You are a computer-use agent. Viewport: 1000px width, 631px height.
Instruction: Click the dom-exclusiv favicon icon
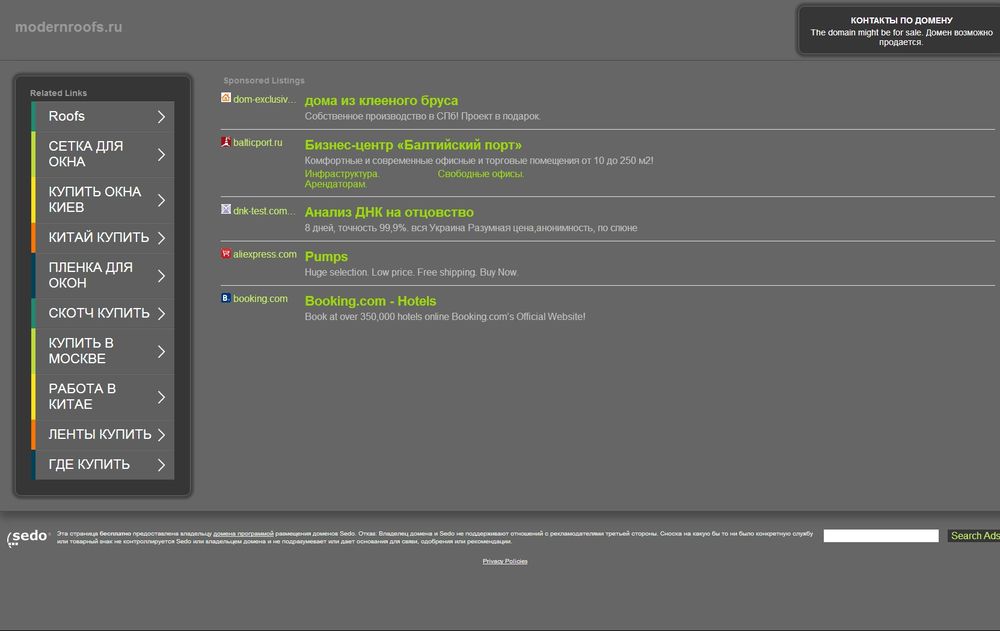[x=226, y=98]
